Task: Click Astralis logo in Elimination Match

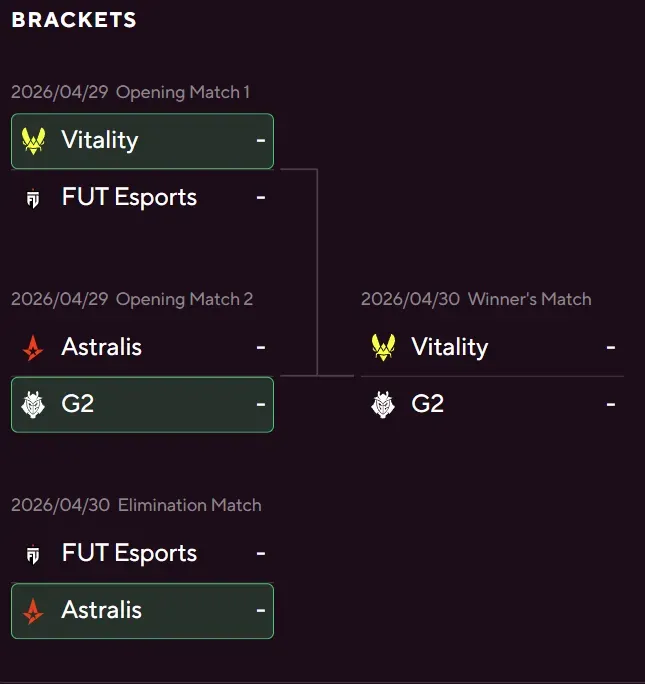Action: pos(34,611)
